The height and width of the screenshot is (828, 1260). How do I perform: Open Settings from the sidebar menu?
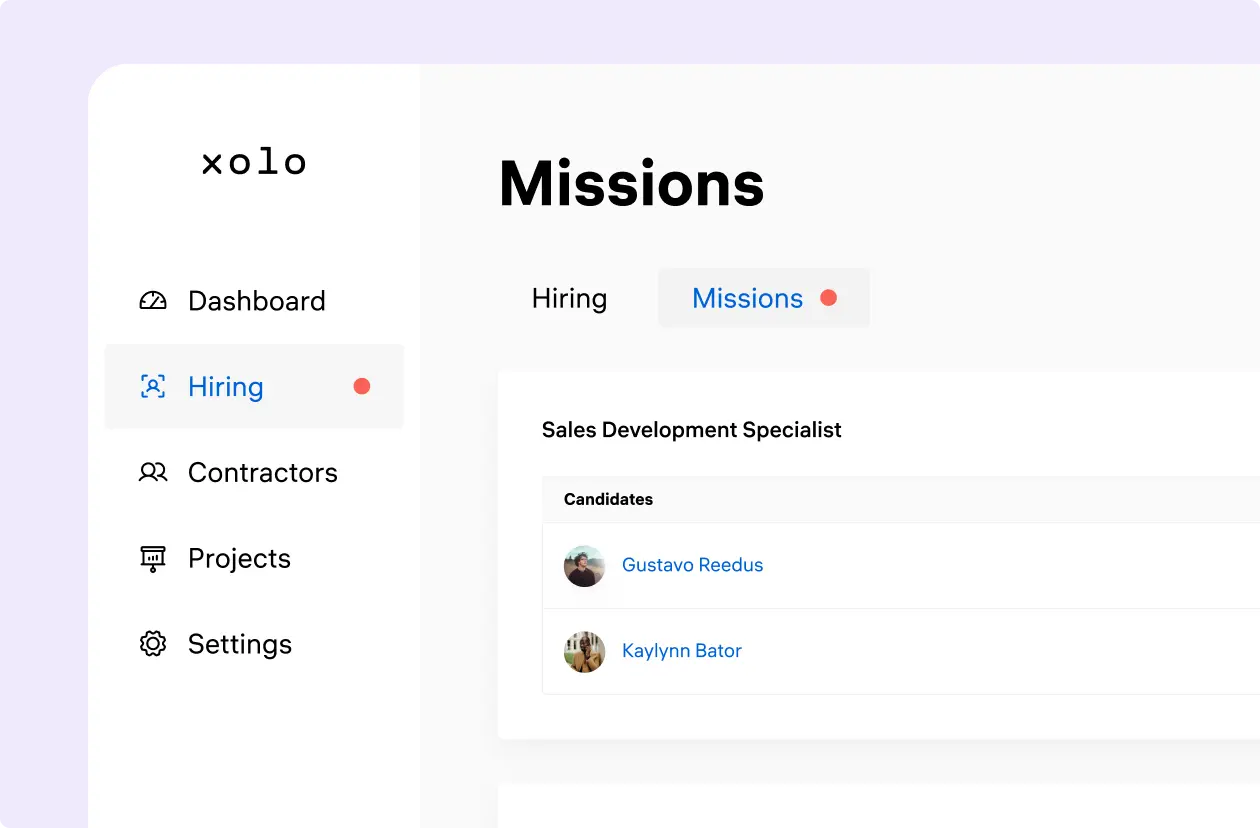pos(239,644)
